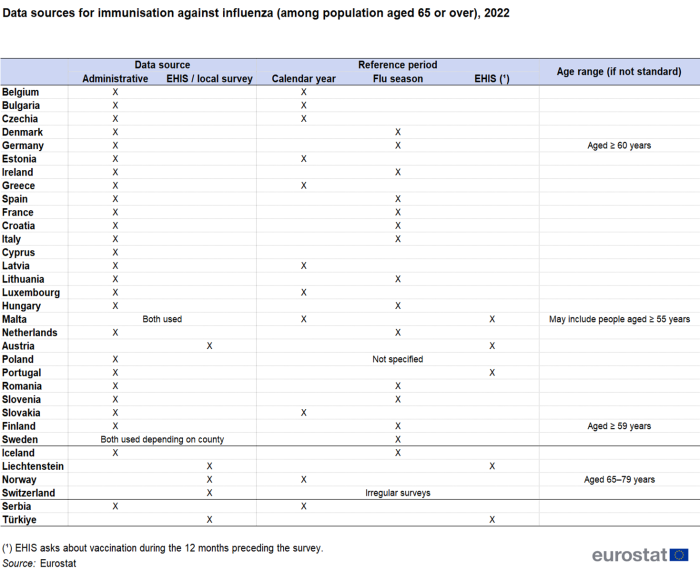Select the EHIS / local survey column header
Screen dimensions: 700x570
click(x=209, y=79)
